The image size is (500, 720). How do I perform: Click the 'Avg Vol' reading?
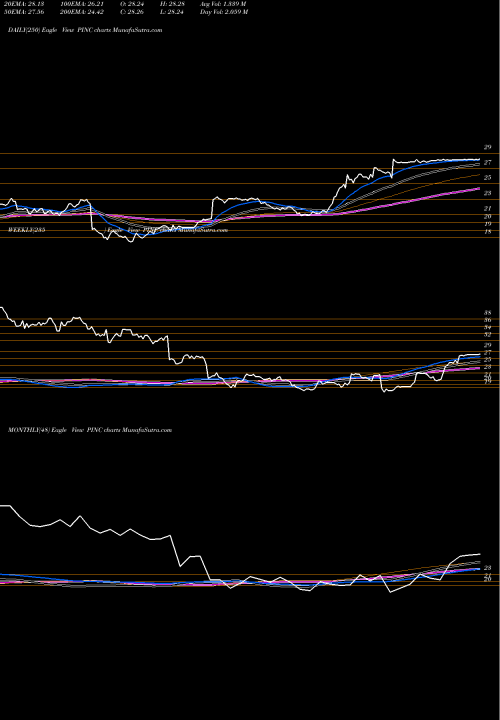click(x=223, y=4)
